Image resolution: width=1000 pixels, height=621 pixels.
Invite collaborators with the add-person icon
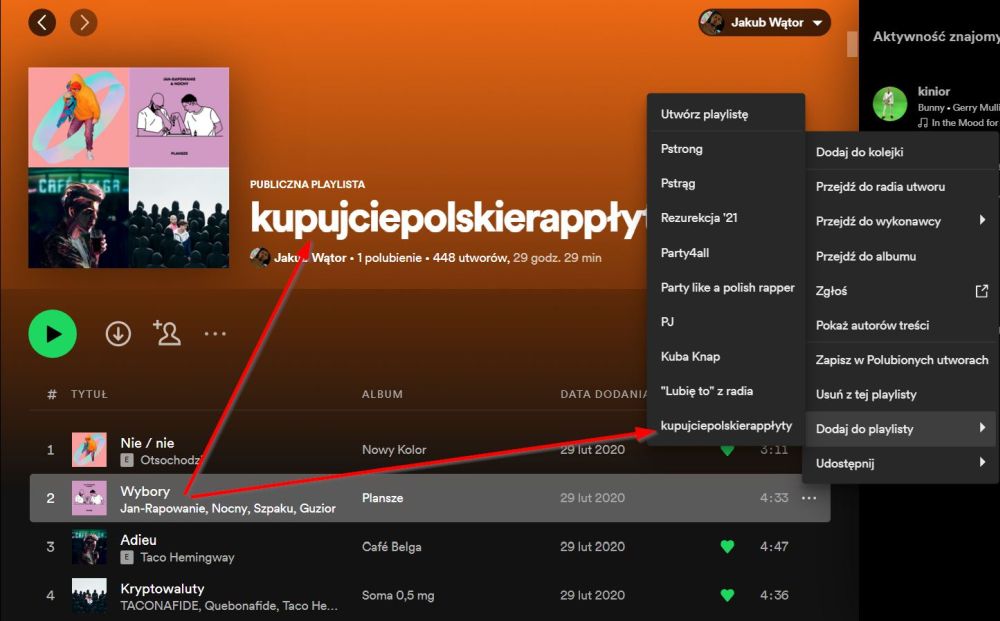[166, 333]
